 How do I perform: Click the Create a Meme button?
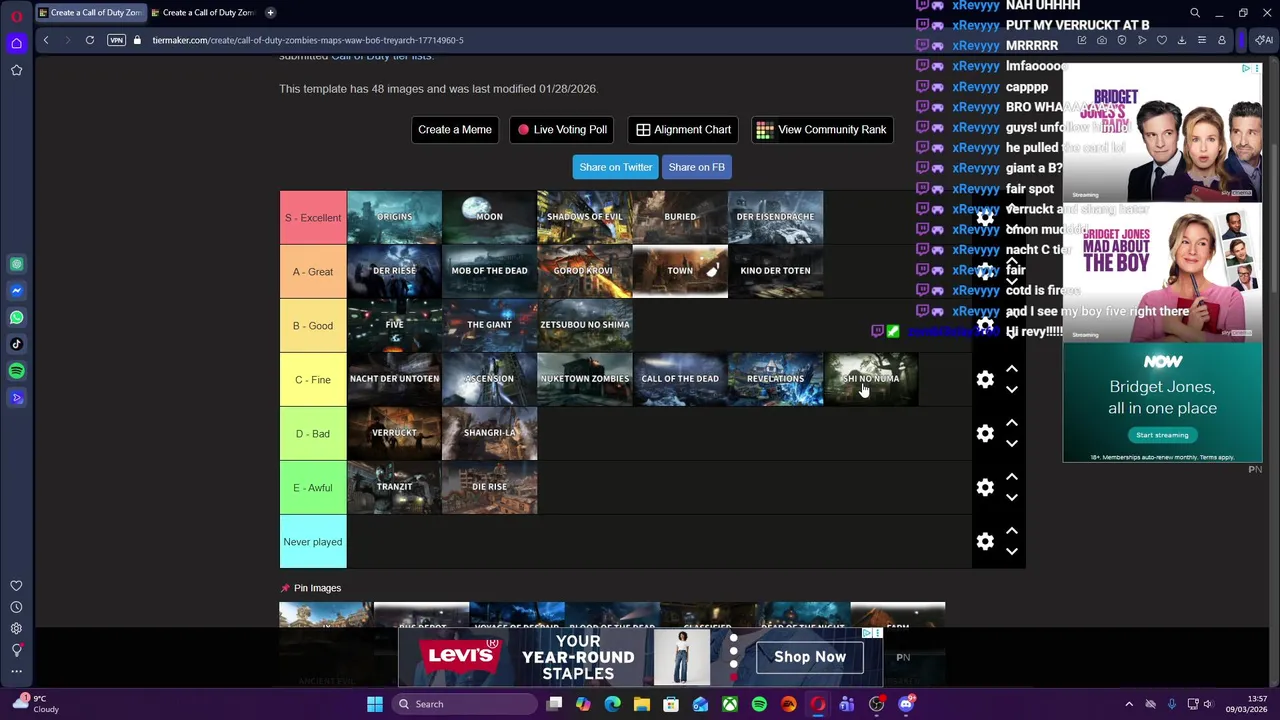click(x=455, y=130)
